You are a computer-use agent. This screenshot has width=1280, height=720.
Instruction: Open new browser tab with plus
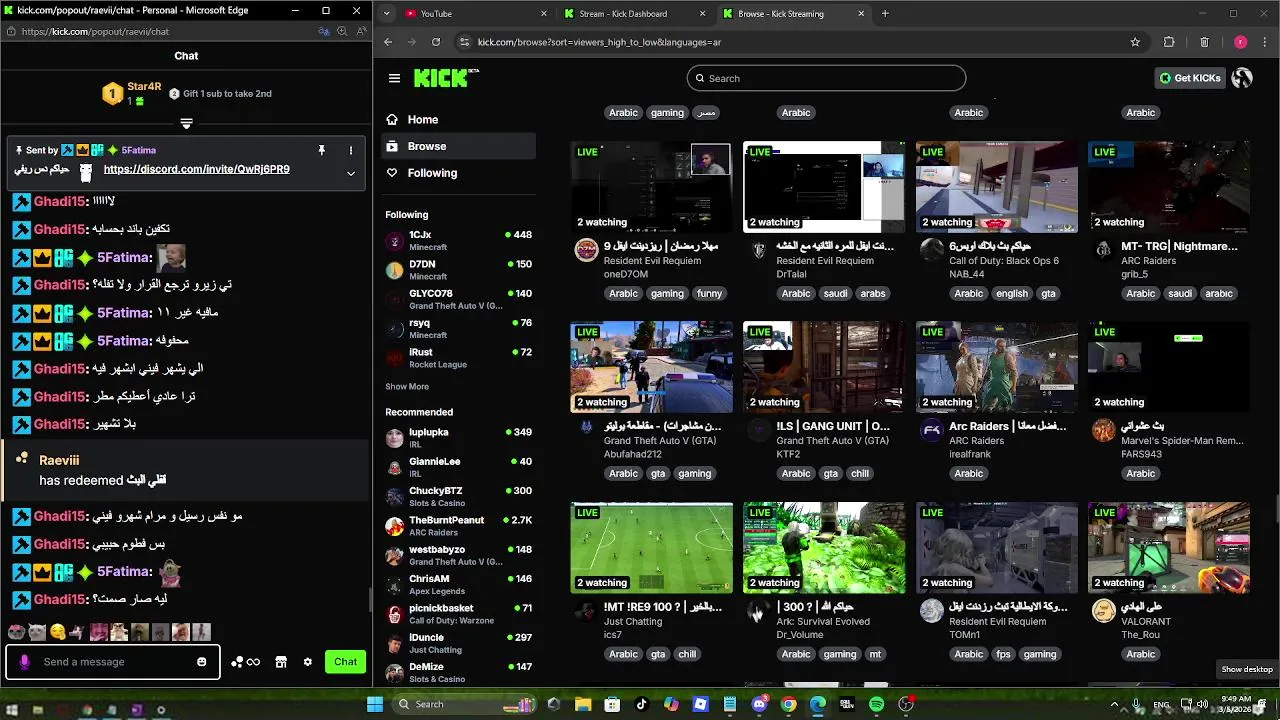pyautogui.click(x=885, y=14)
